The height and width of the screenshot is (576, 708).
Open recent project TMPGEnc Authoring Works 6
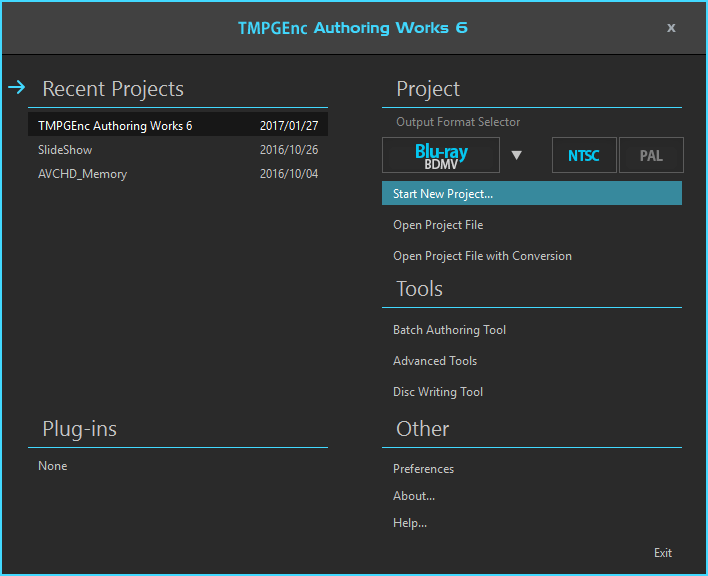click(178, 125)
